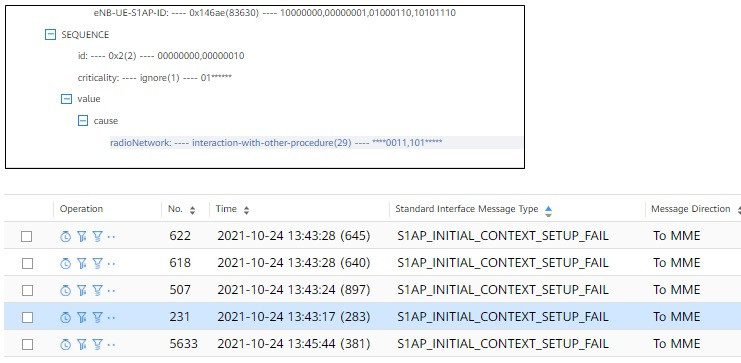Select the id 0x2(2) line
Viewport: 741px width, 363px height.
pos(161,56)
